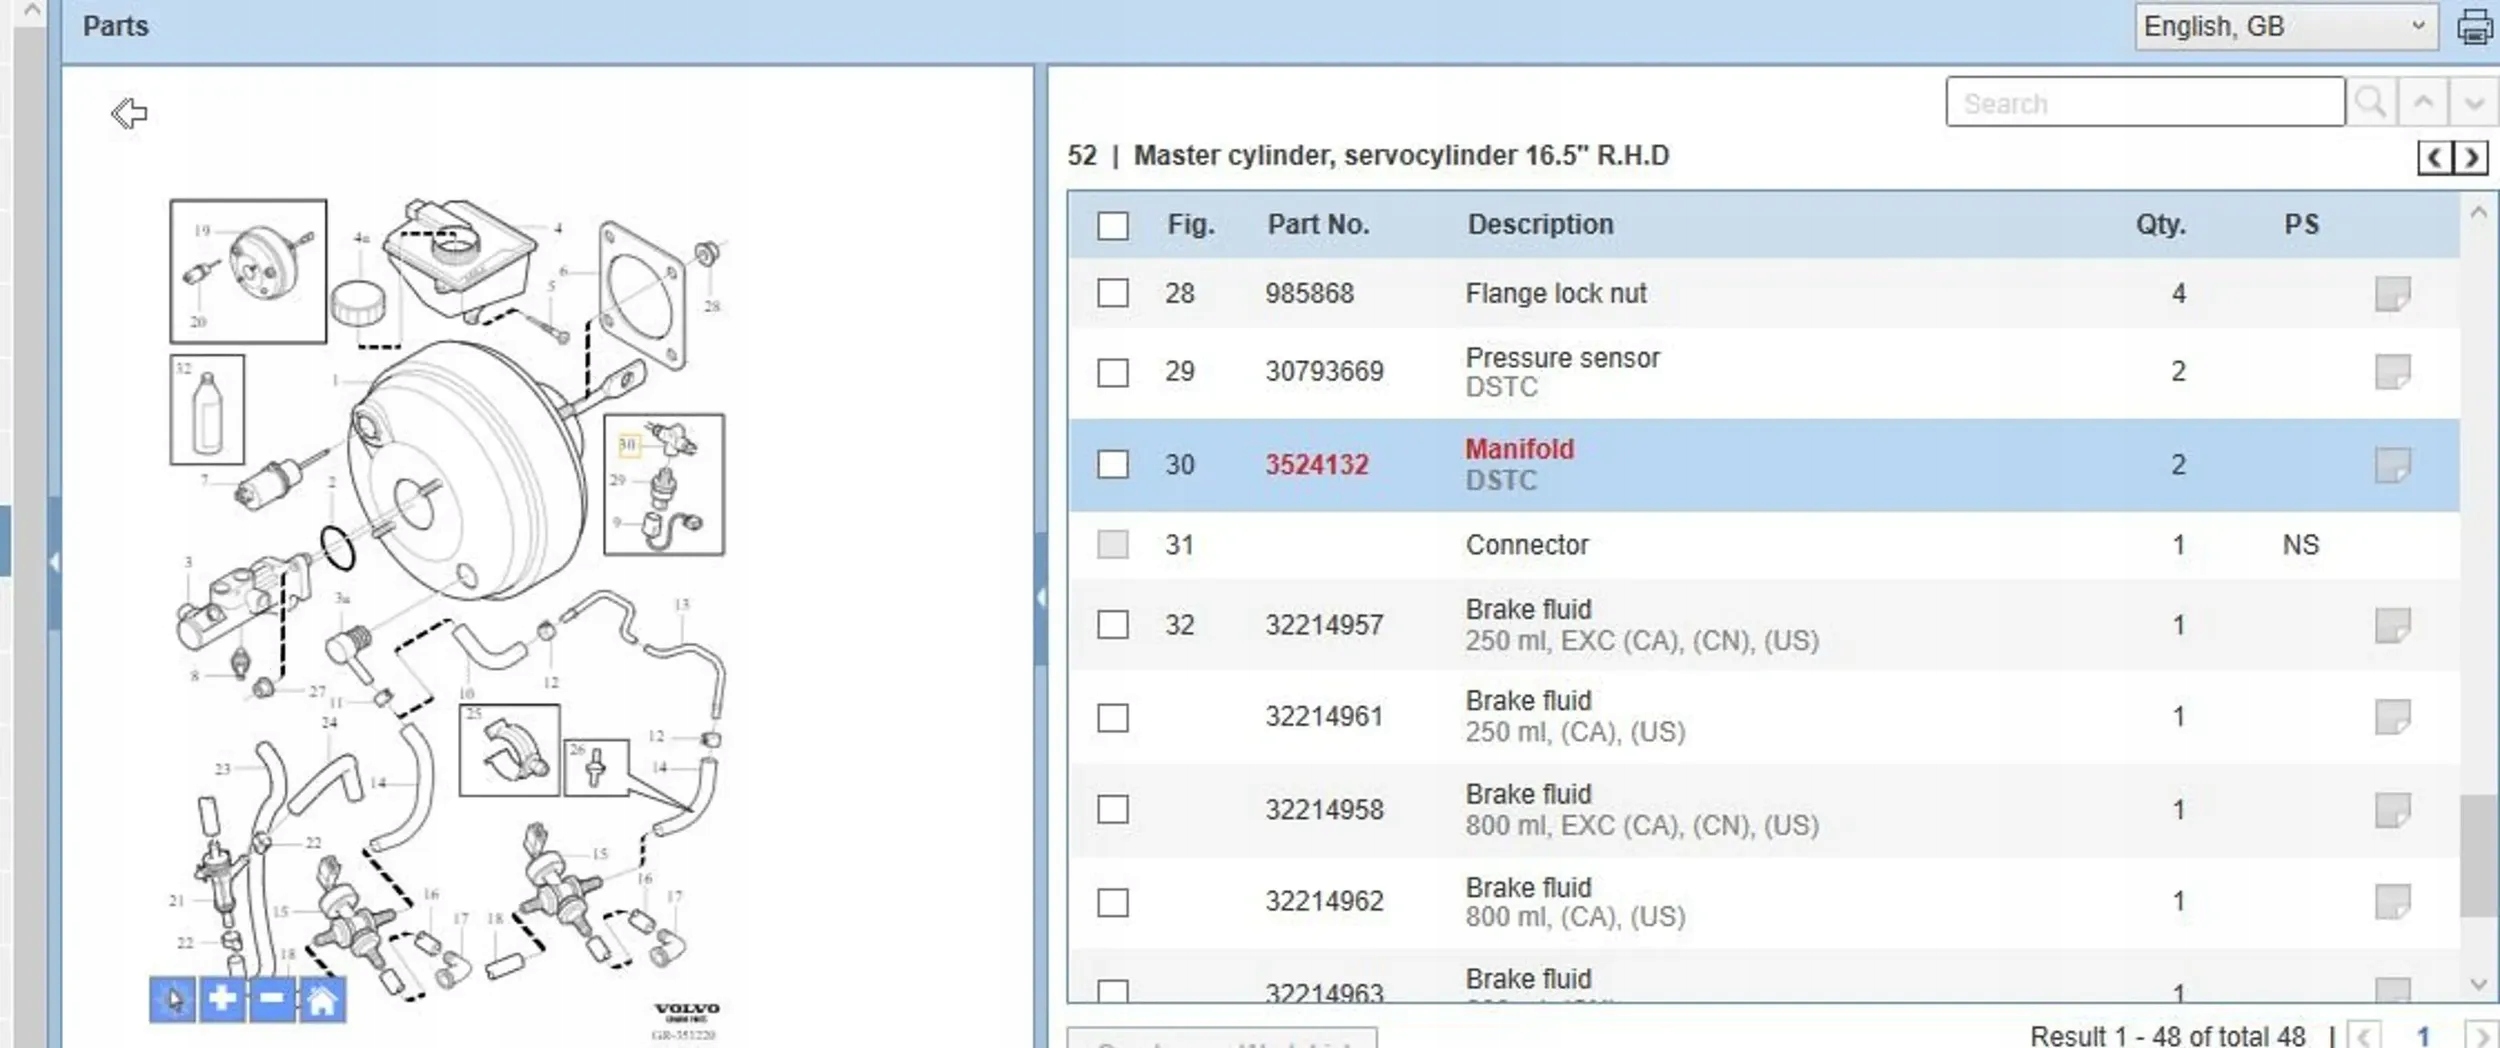Click the Description column header
2500x1048 pixels.
1540,224
